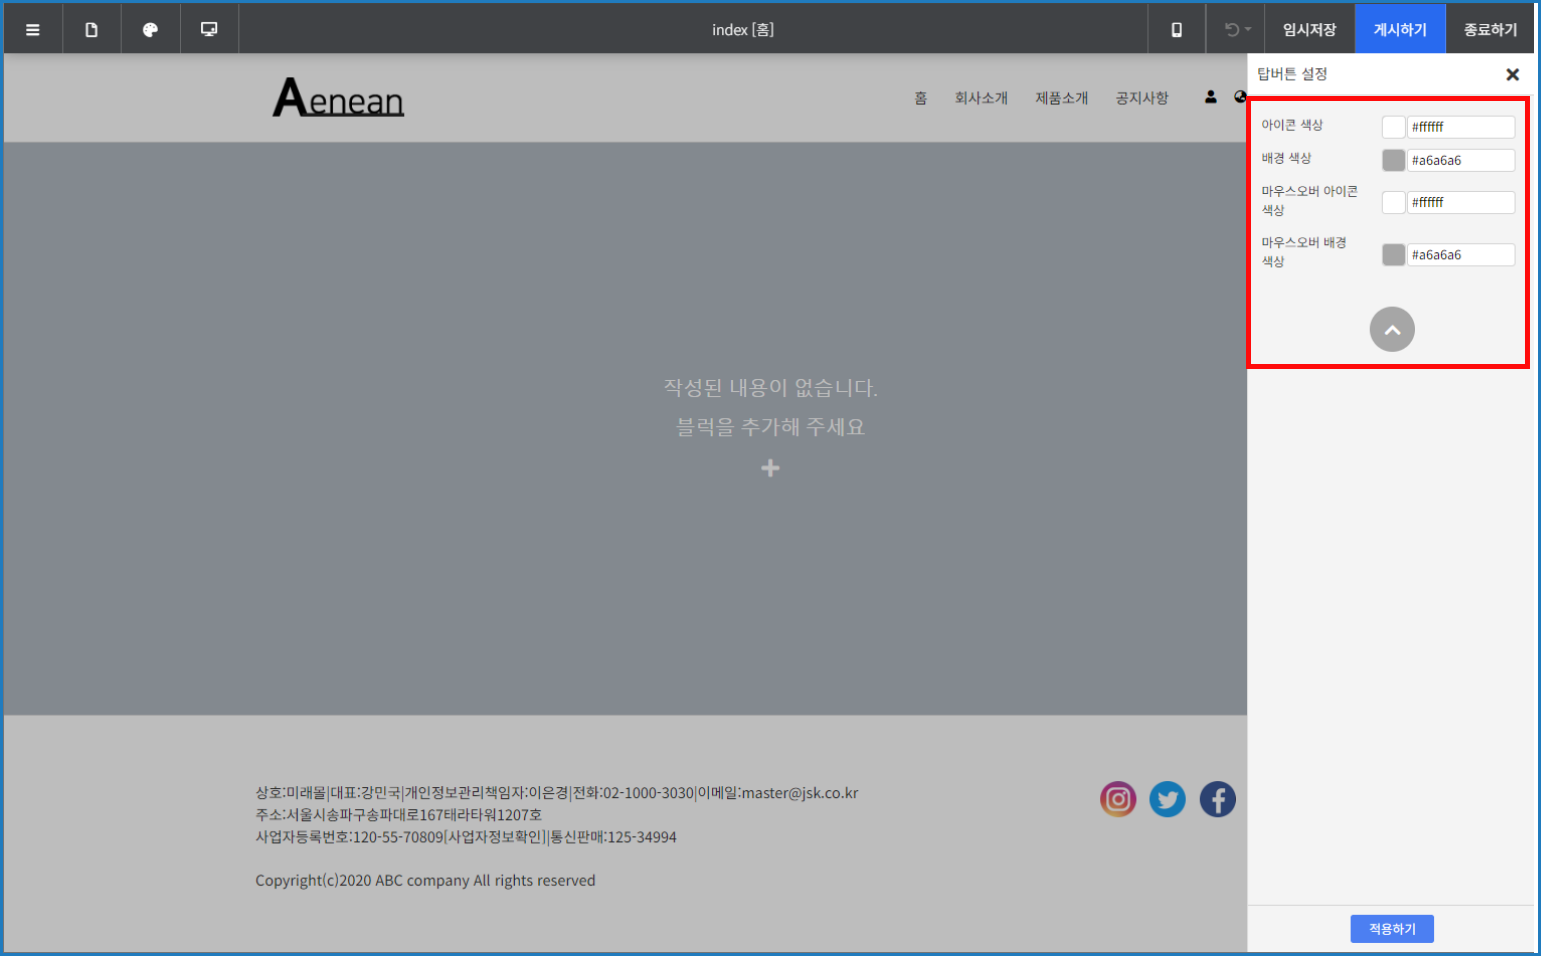1541x956 pixels.
Task: Click the desktop monitor preview icon
Action: [209, 30]
